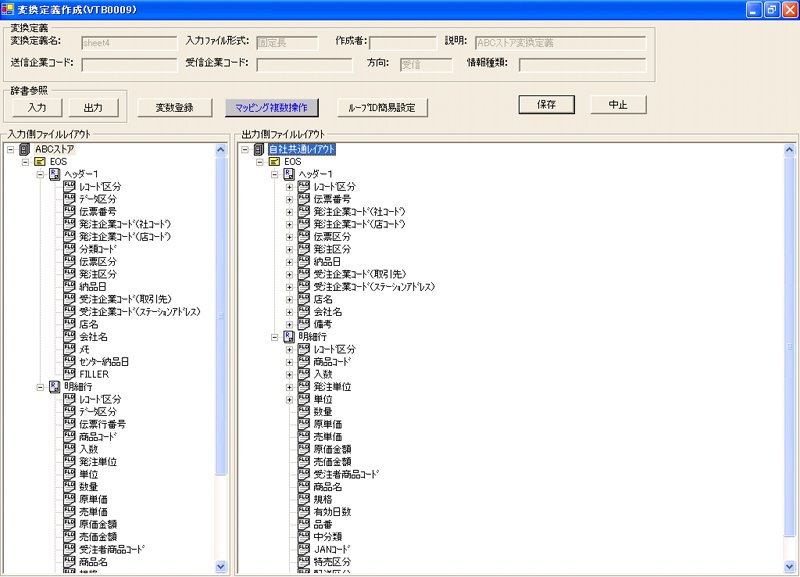Click field icon beside FILLER
Screen dimensions: 800x577
[69, 374]
